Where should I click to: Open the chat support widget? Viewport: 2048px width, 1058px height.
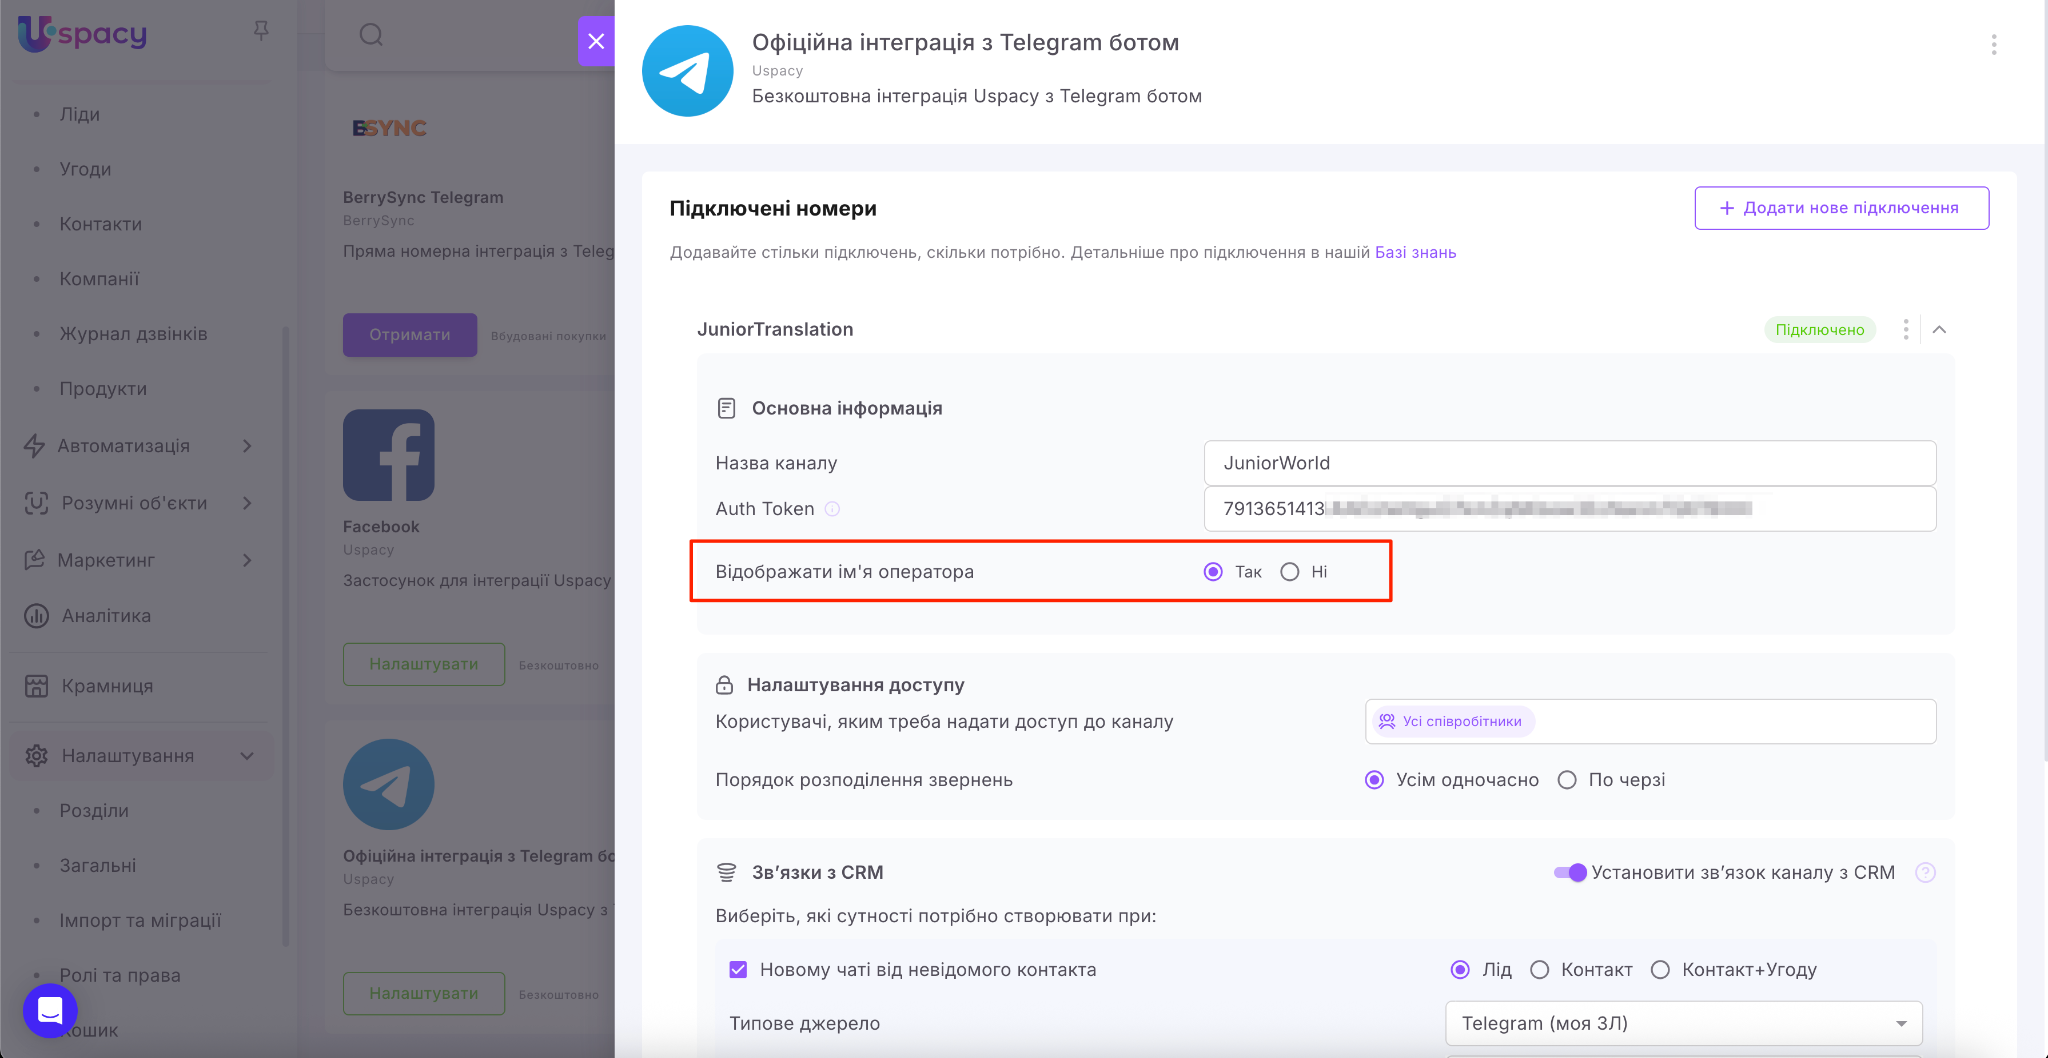(50, 1010)
